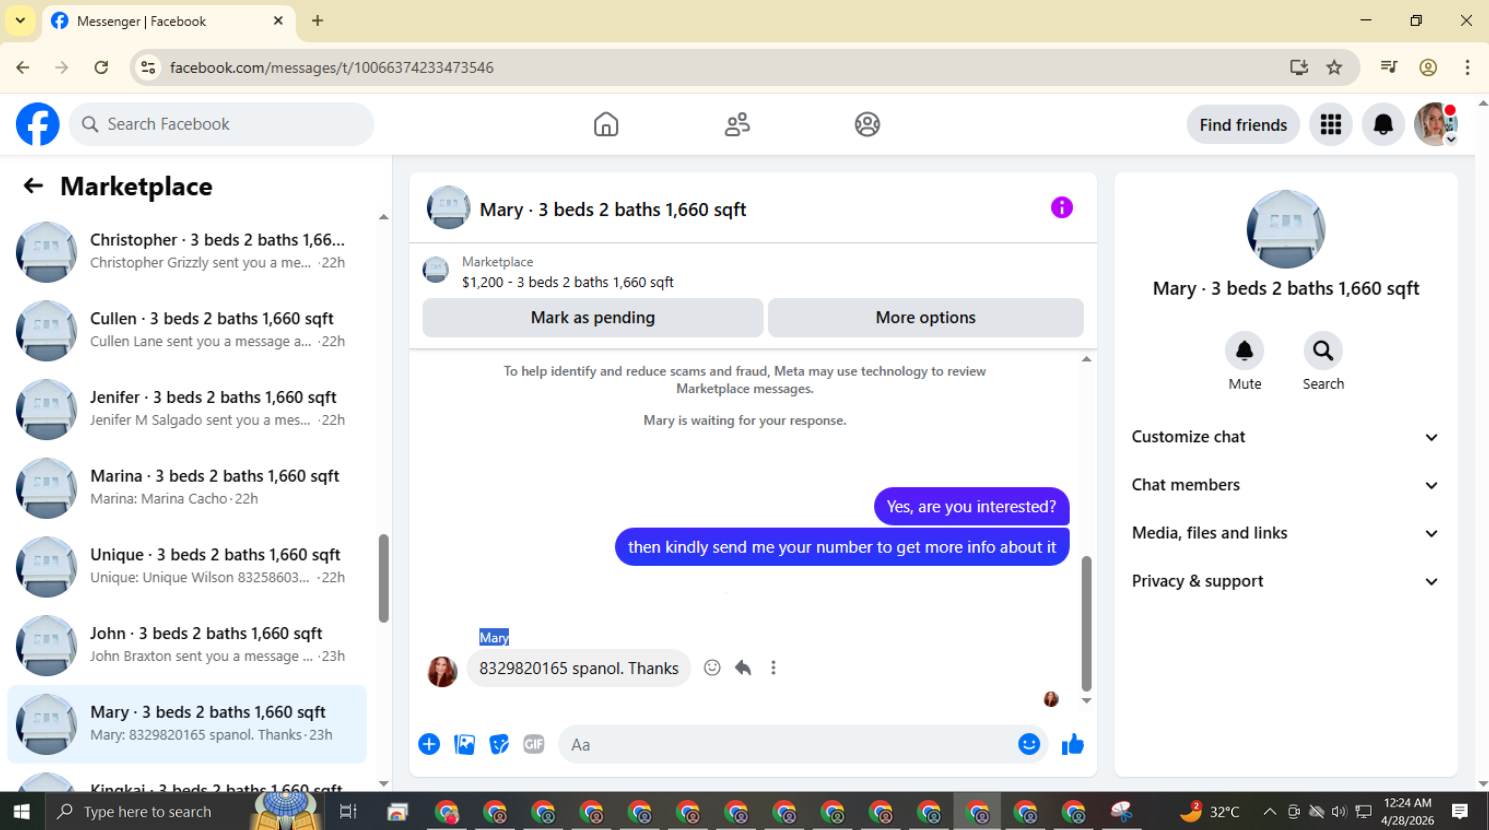View site information icon in address bar
The image size is (1489, 830).
point(148,67)
